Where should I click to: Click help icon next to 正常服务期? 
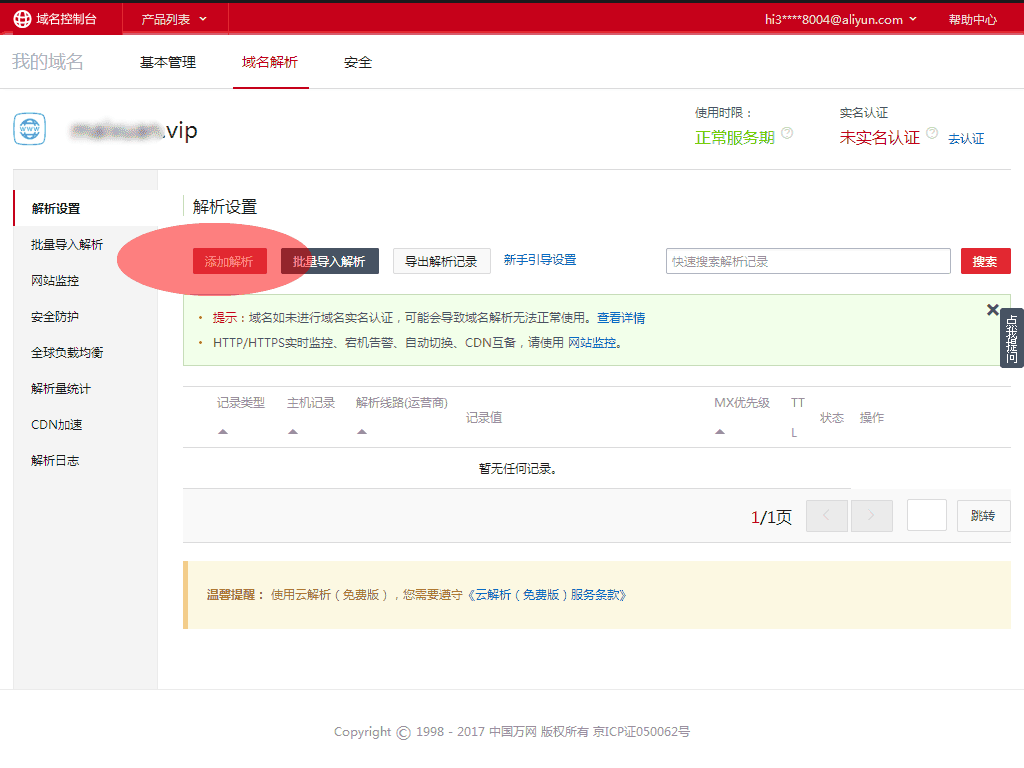[x=787, y=133]
